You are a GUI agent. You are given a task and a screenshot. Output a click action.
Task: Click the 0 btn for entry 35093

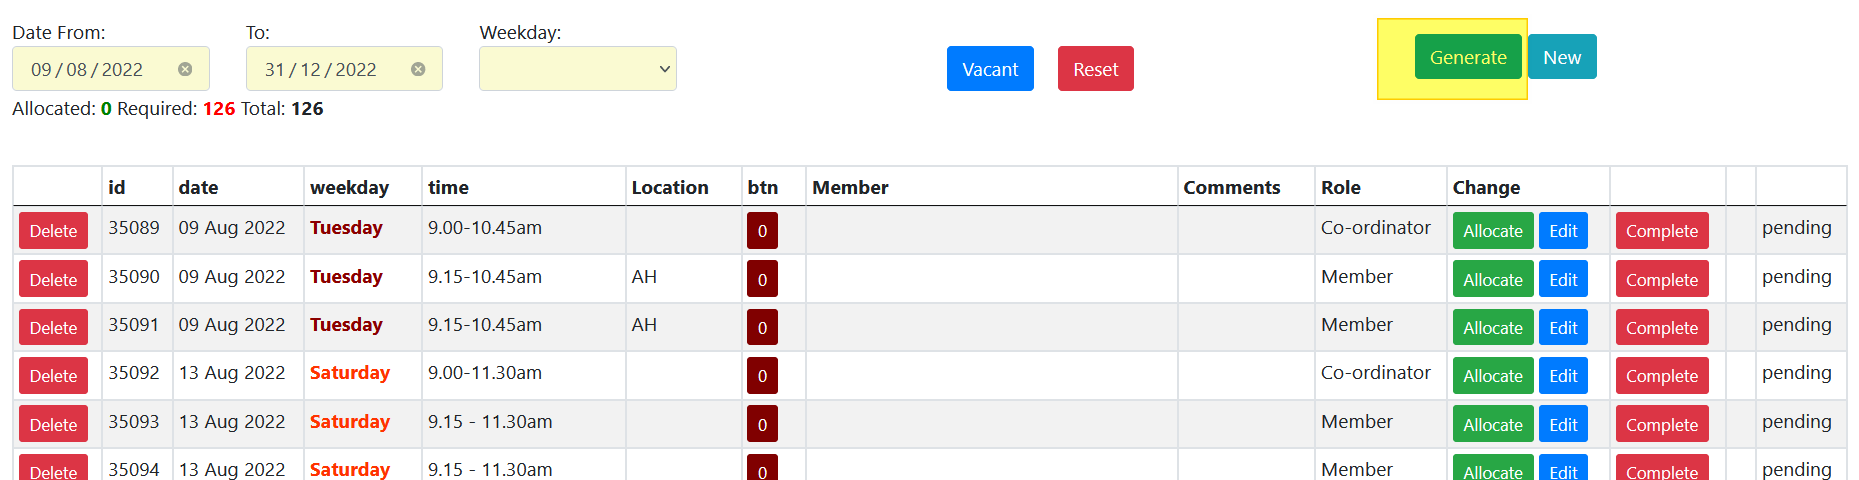762,425
